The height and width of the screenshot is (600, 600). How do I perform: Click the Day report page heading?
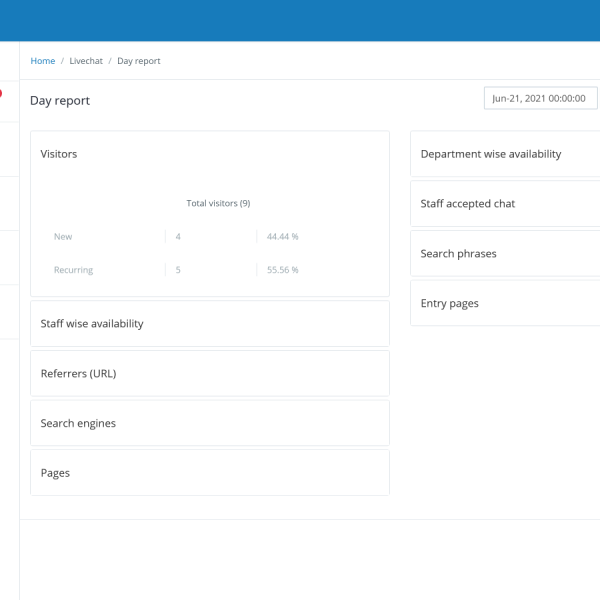60,101
